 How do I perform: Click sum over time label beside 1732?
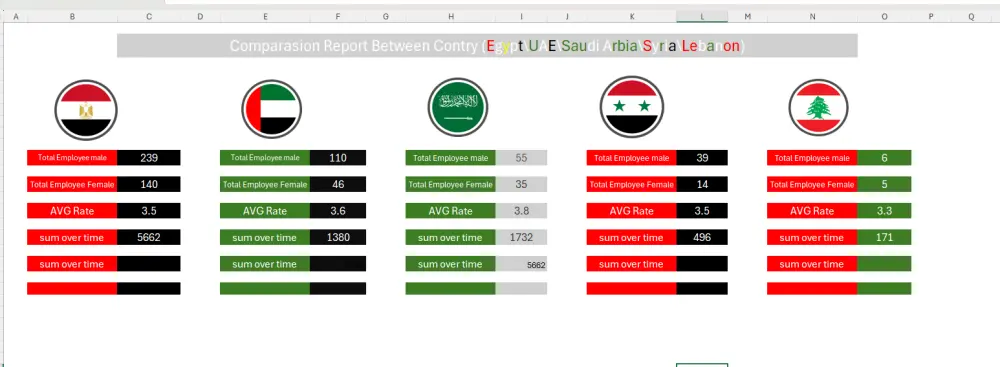tap(451, 237)
